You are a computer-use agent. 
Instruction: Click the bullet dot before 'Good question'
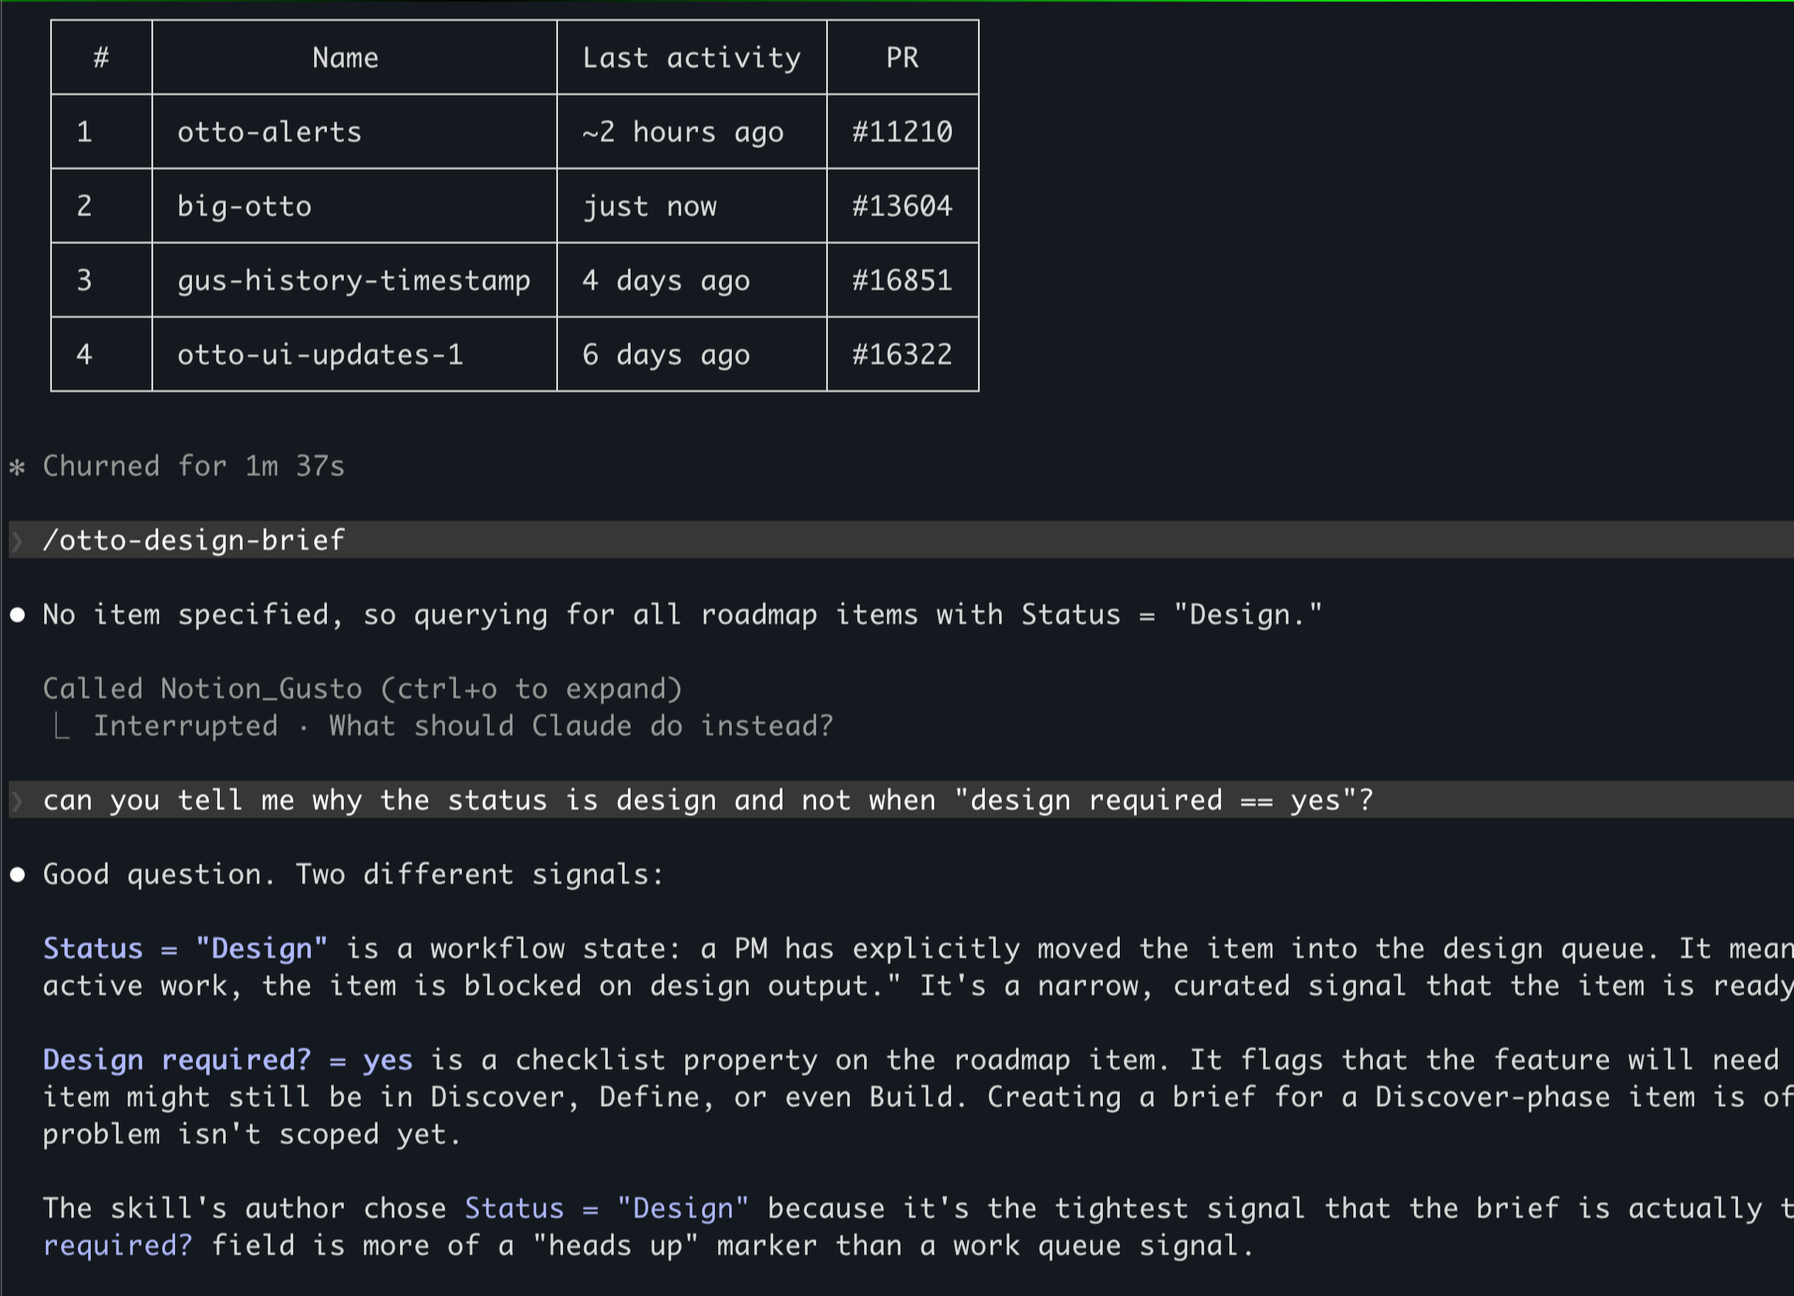point(17,875)
